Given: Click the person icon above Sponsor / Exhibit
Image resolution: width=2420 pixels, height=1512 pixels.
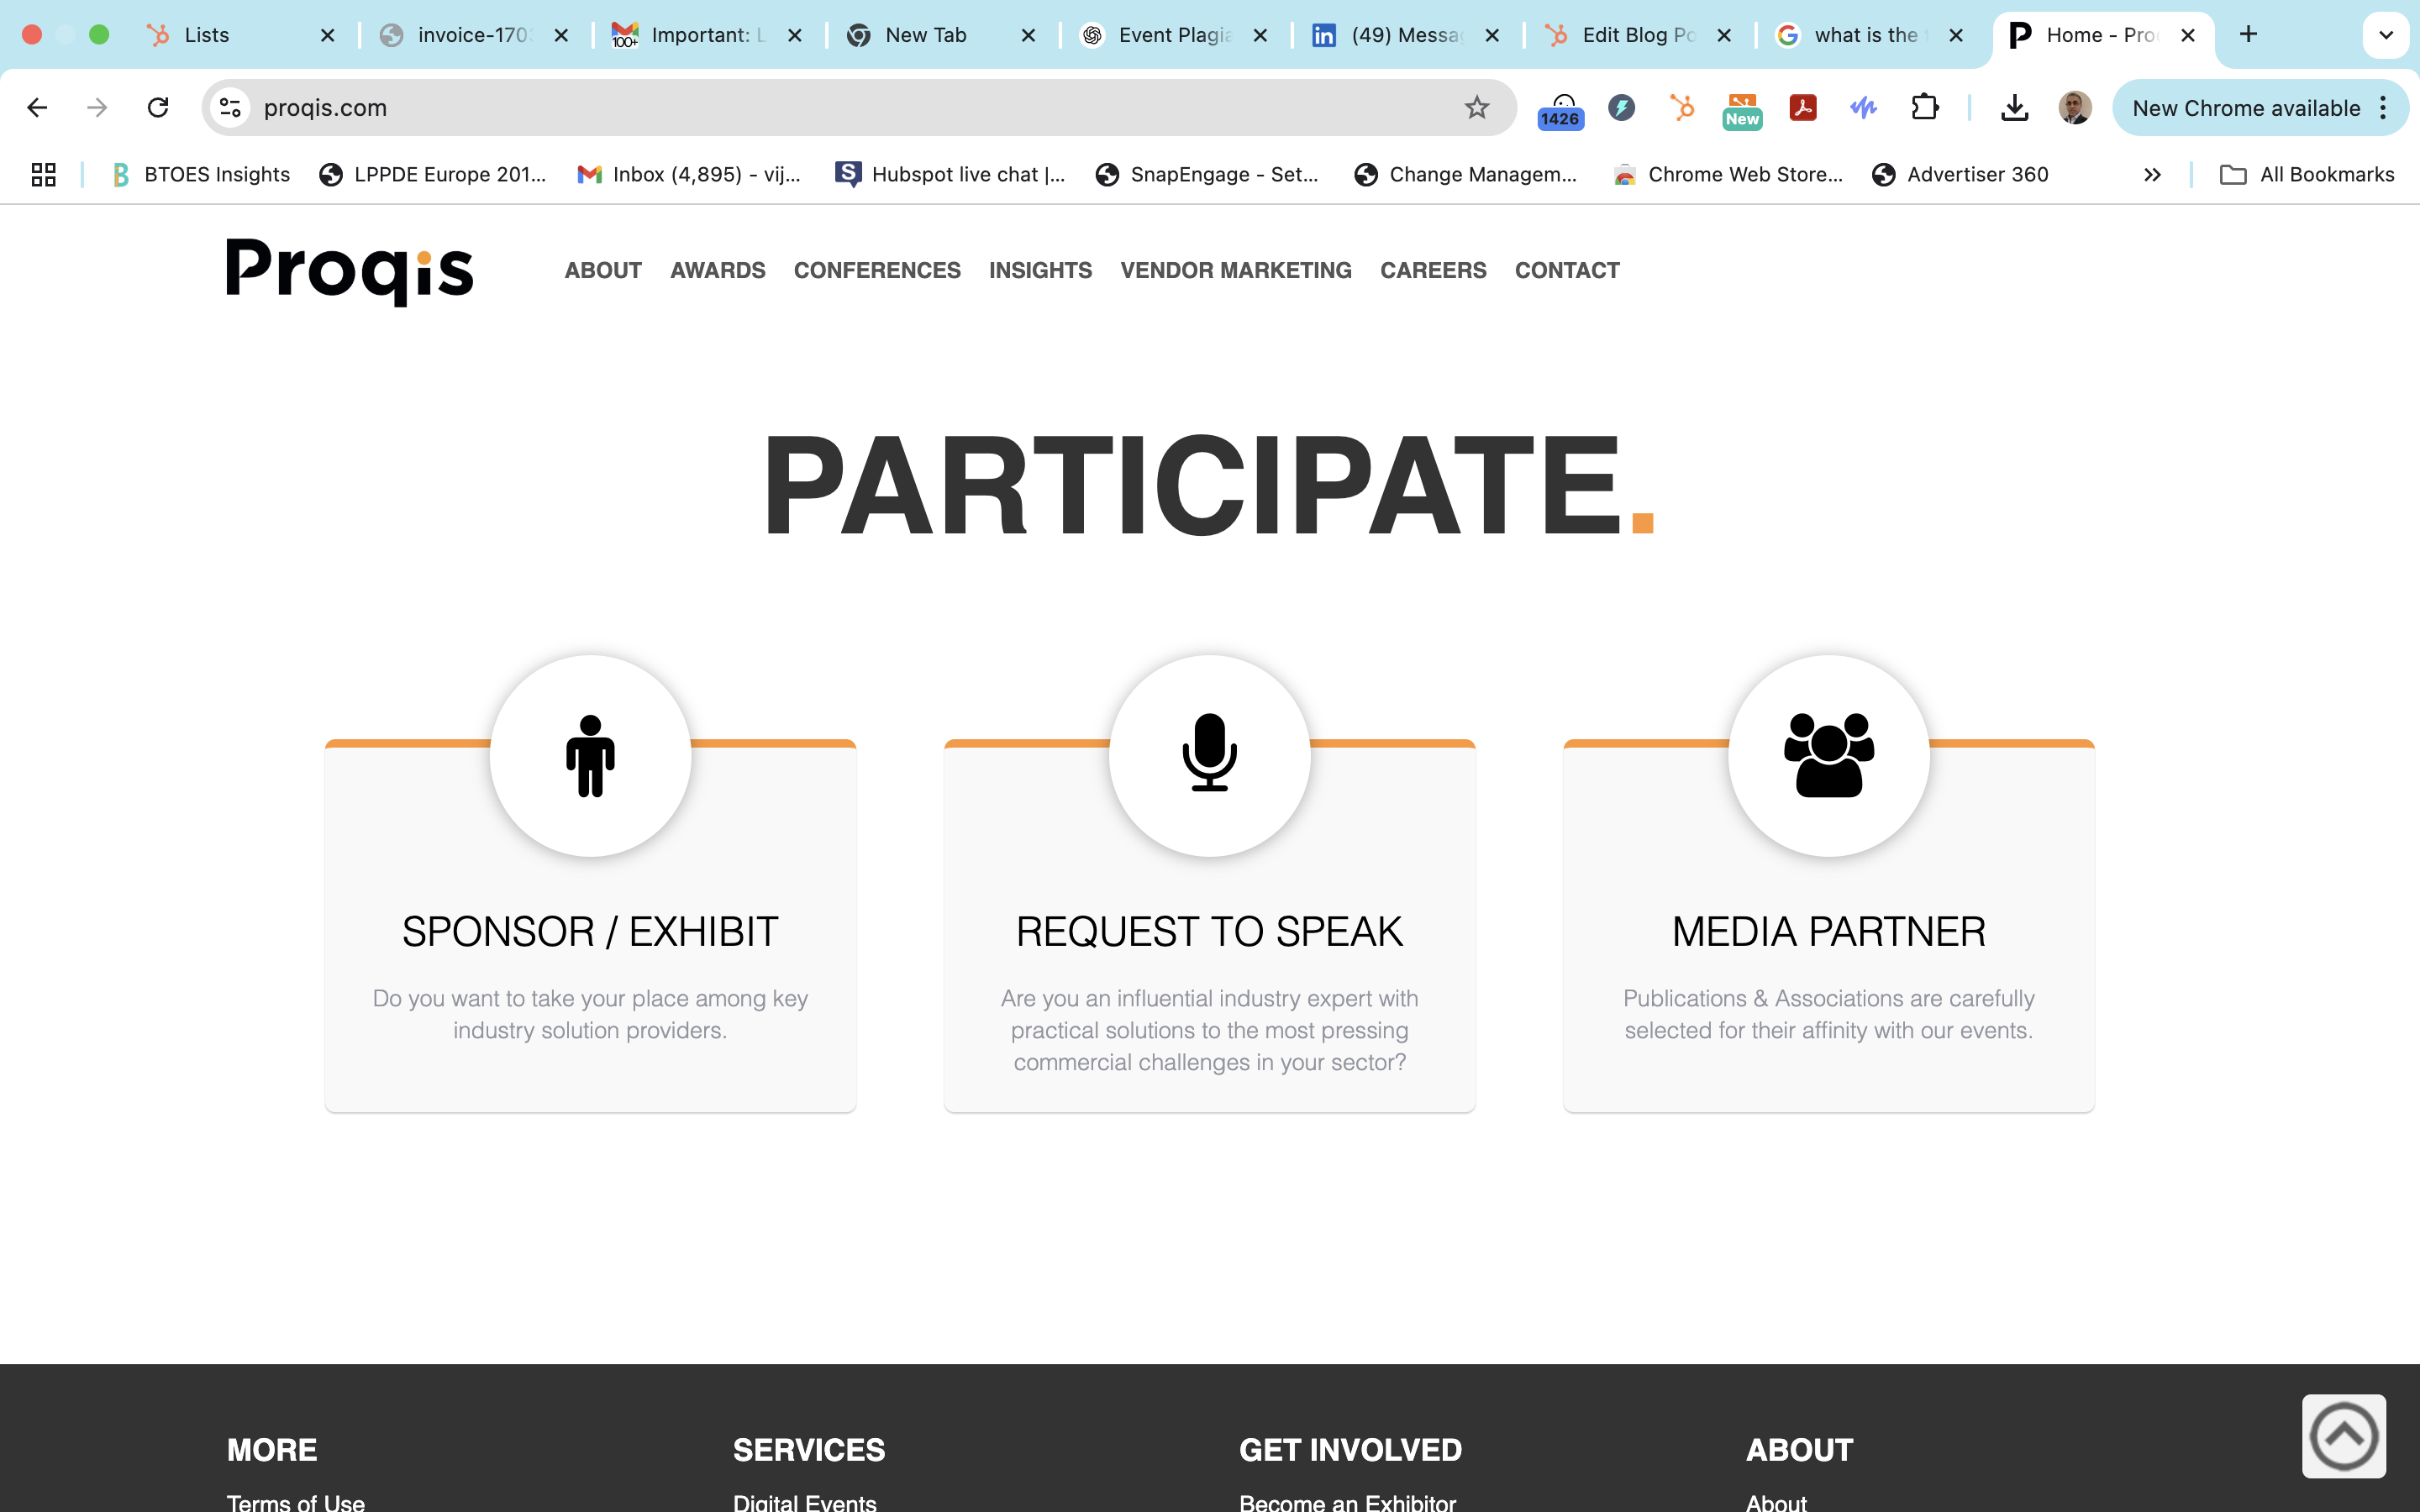Looking at the screenshot, I should [x=590, y=754].
